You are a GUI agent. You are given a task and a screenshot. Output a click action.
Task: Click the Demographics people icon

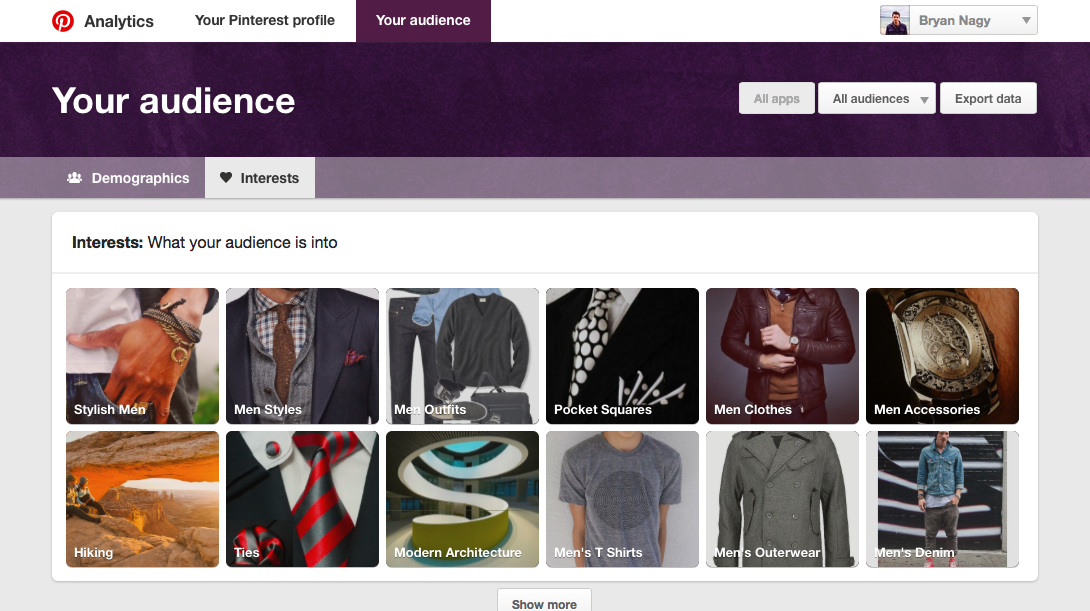click(x=74, y=178)
